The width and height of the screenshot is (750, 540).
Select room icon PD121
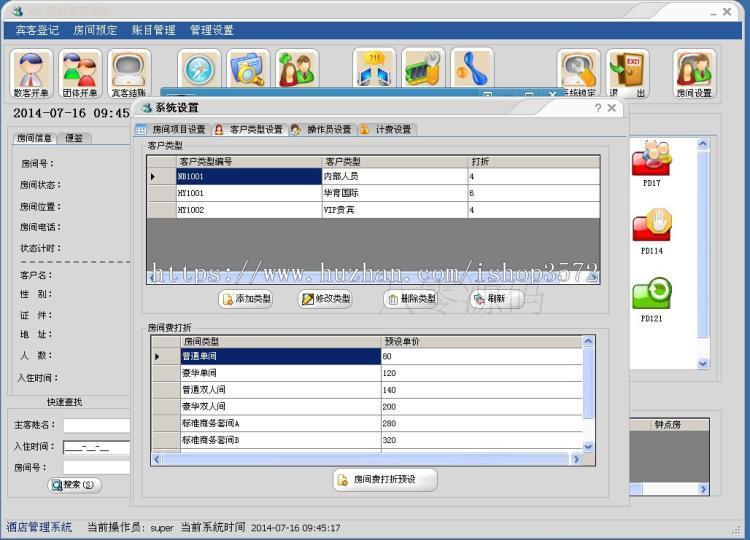pos(651,299)
